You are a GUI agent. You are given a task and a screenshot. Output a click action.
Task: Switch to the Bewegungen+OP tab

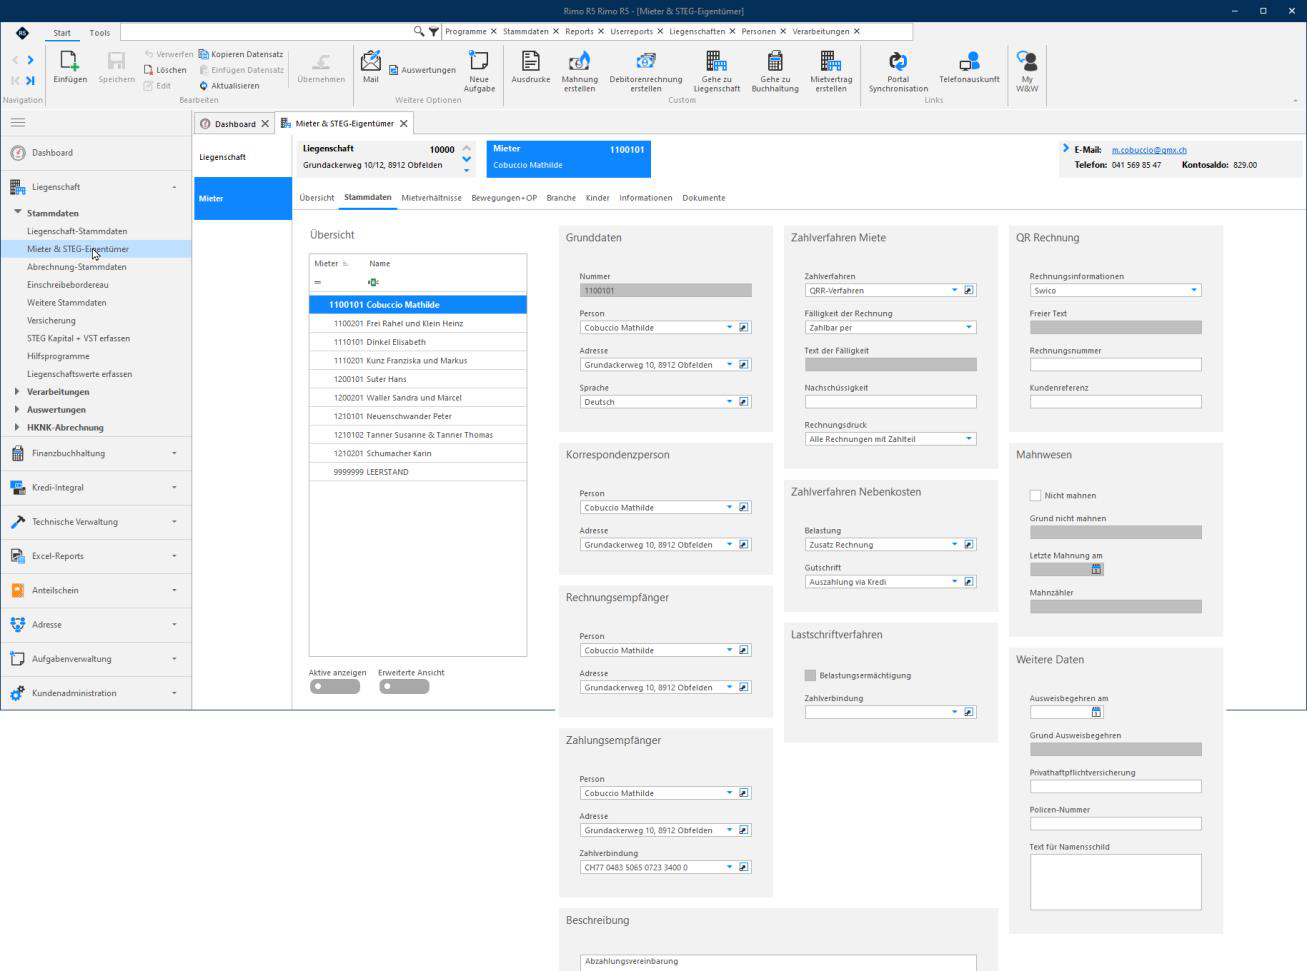(504, 198)
